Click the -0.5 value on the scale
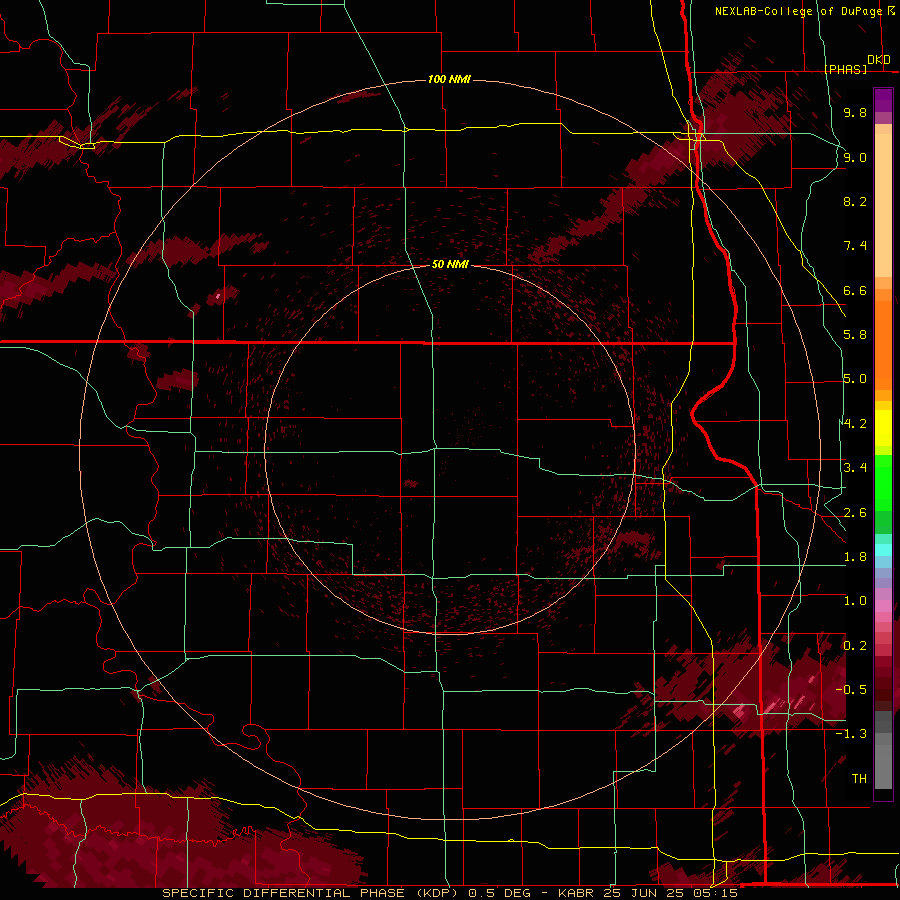Image resolution: width=900 pixels, height=900 pixels. pos(851,689)
